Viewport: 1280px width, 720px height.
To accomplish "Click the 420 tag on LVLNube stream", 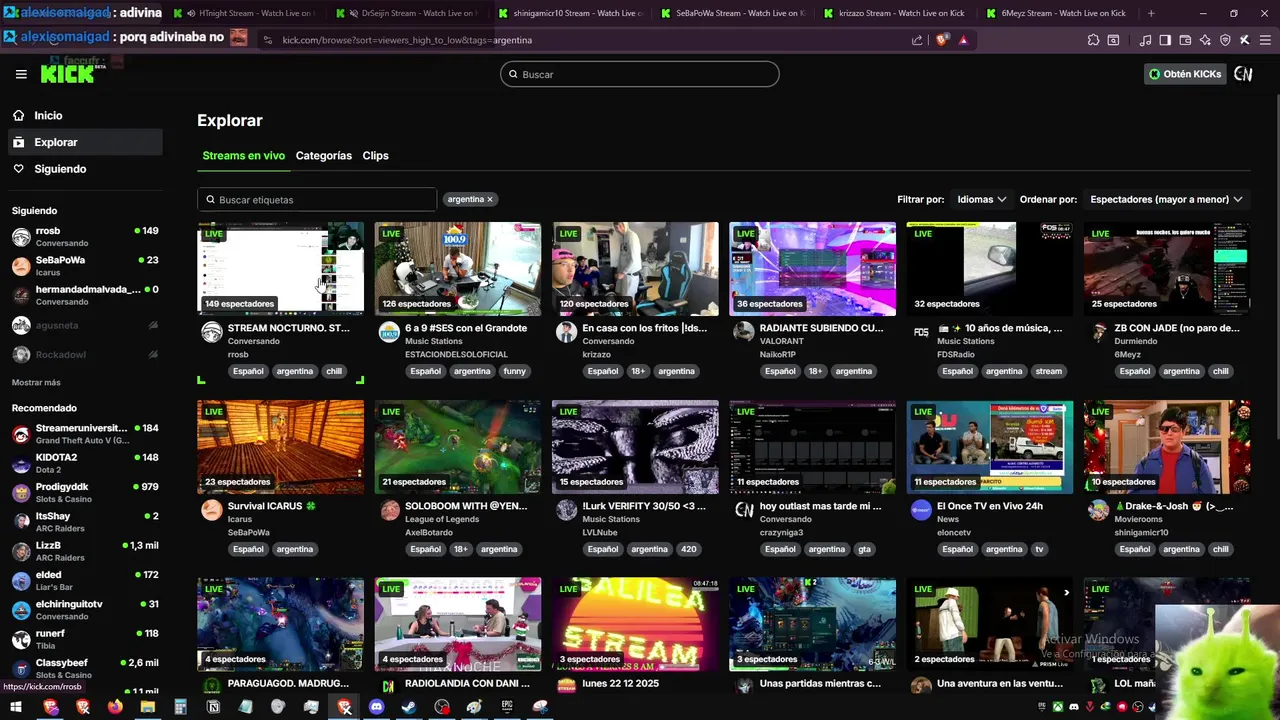I will tap(688, 549).
